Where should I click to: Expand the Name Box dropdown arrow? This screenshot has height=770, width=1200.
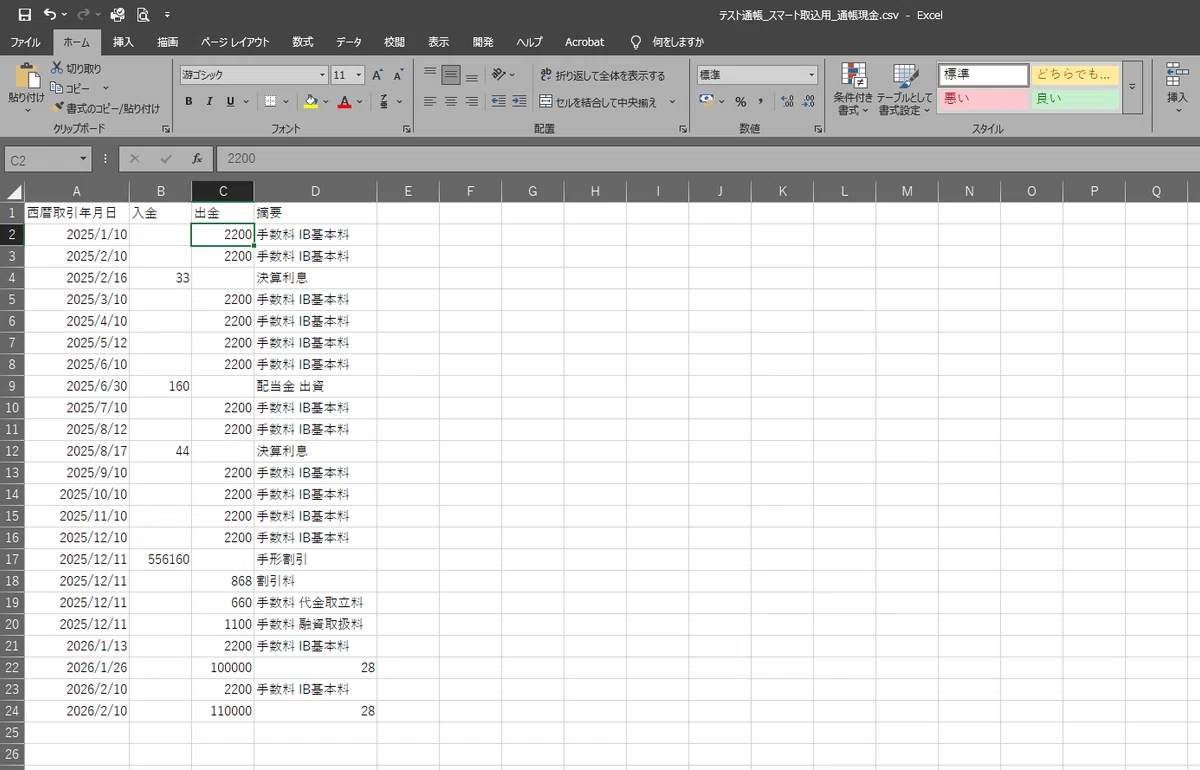click(x=84, y=159)
